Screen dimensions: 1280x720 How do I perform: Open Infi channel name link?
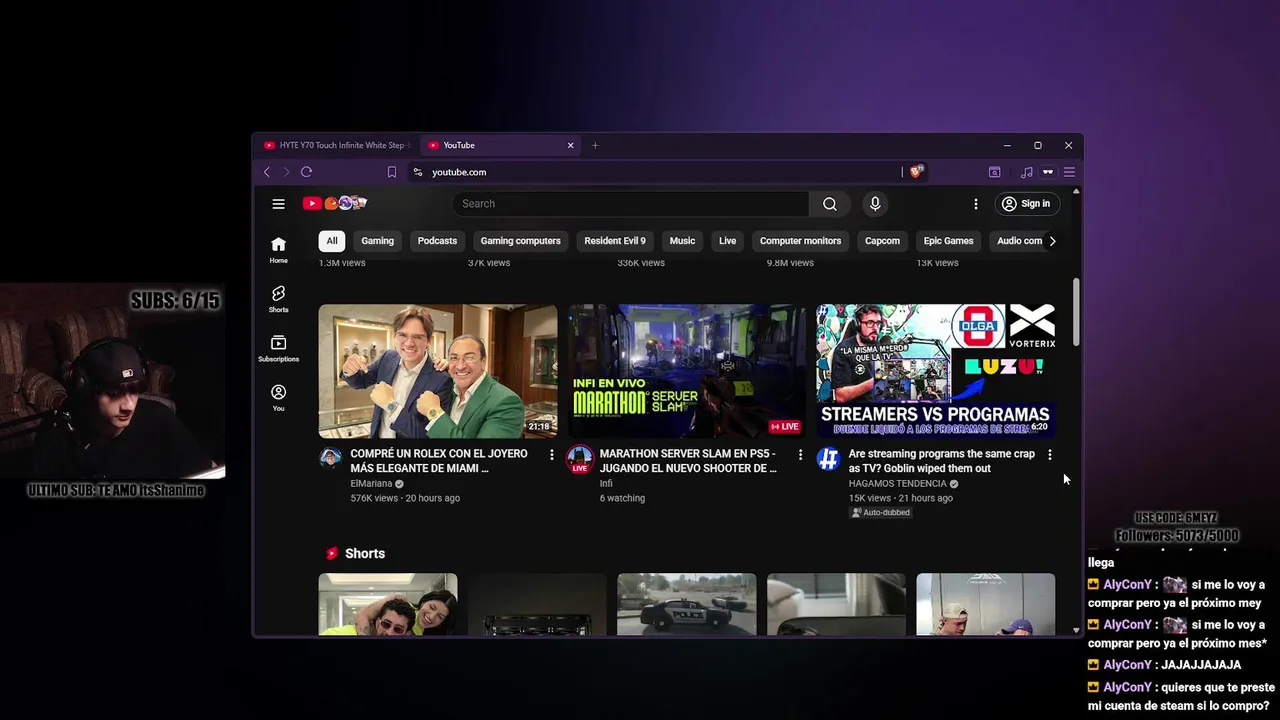point(606,484)
